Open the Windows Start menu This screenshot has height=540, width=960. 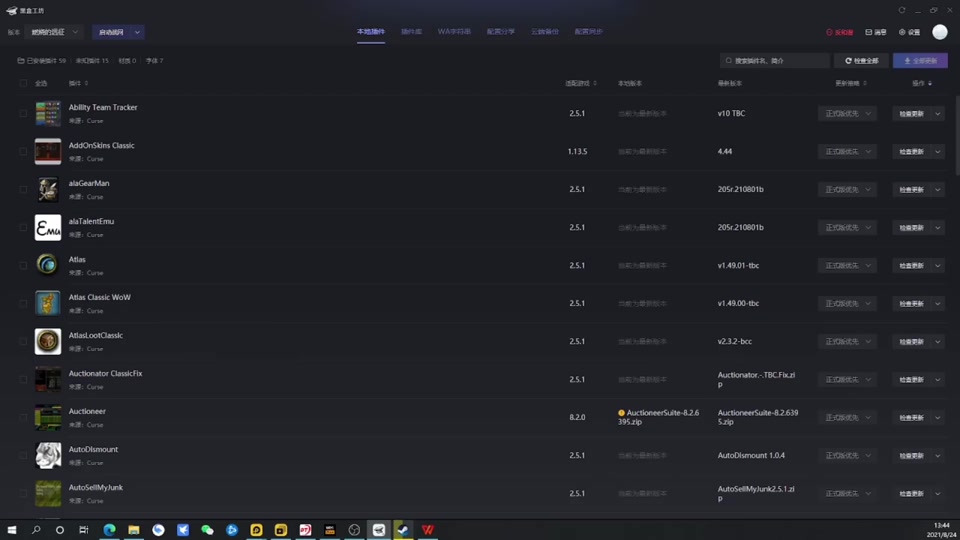pos(12,530)
